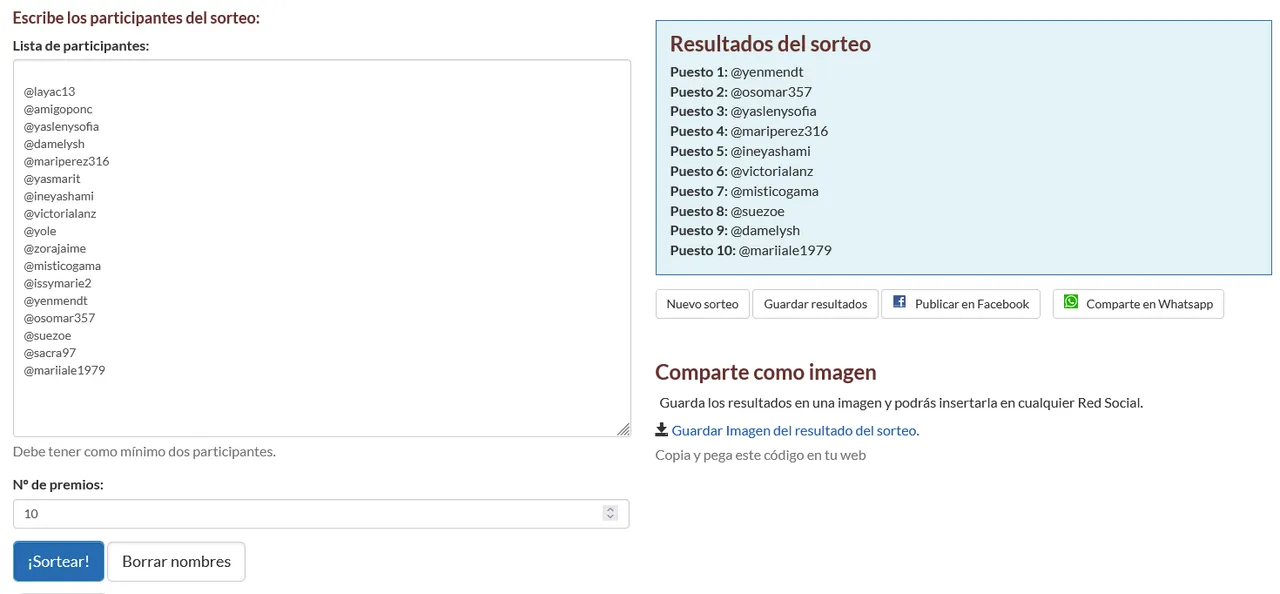The image size is (1280, 594).
Task: Click the ¡Sortear! button
Action: pyautogui.click(x=58, y=562)
